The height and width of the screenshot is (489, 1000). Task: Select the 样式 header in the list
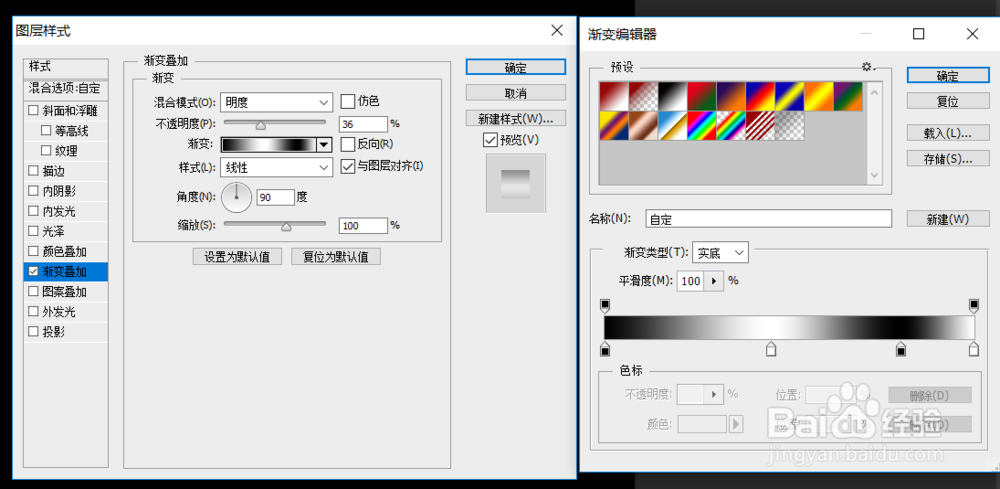(66, 67)
